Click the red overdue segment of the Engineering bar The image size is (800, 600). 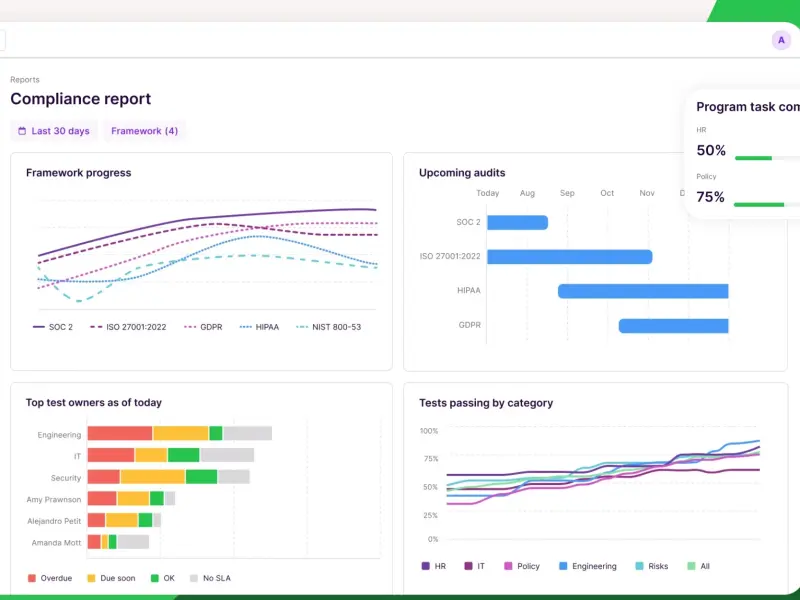click(x=119, y=433)
